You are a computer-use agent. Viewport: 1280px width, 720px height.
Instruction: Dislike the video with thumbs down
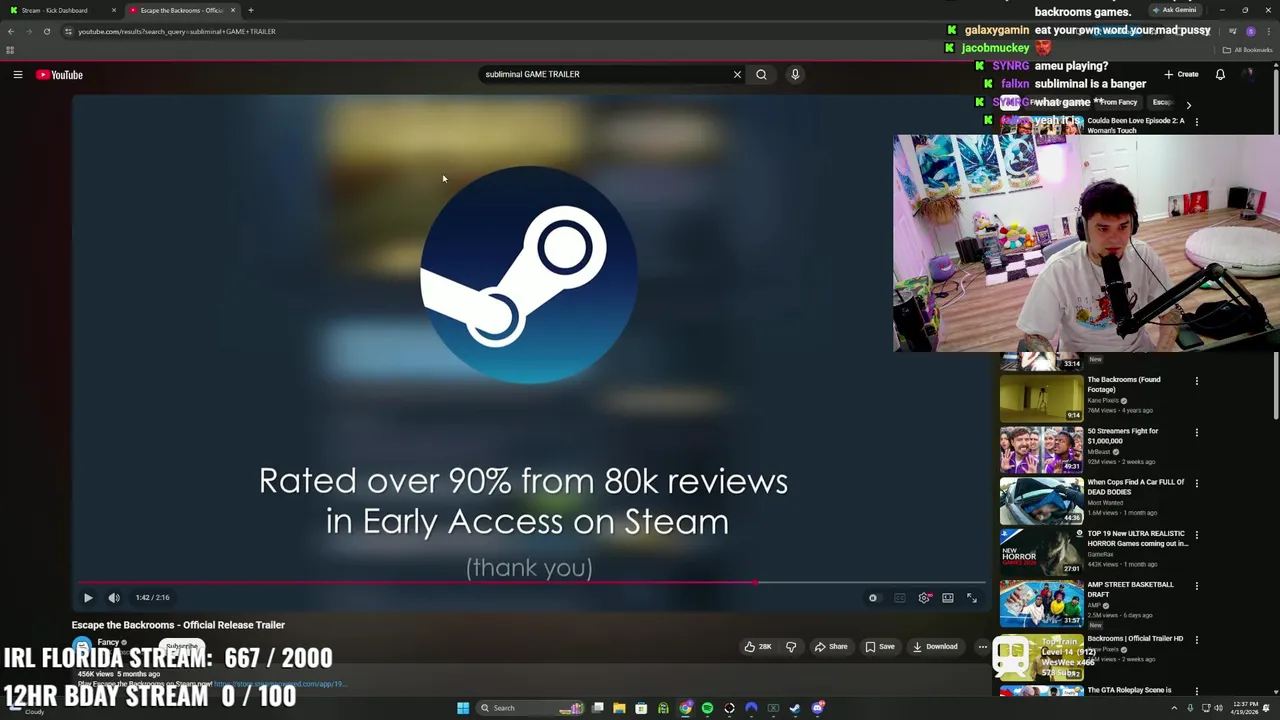(x=791, y=647)
